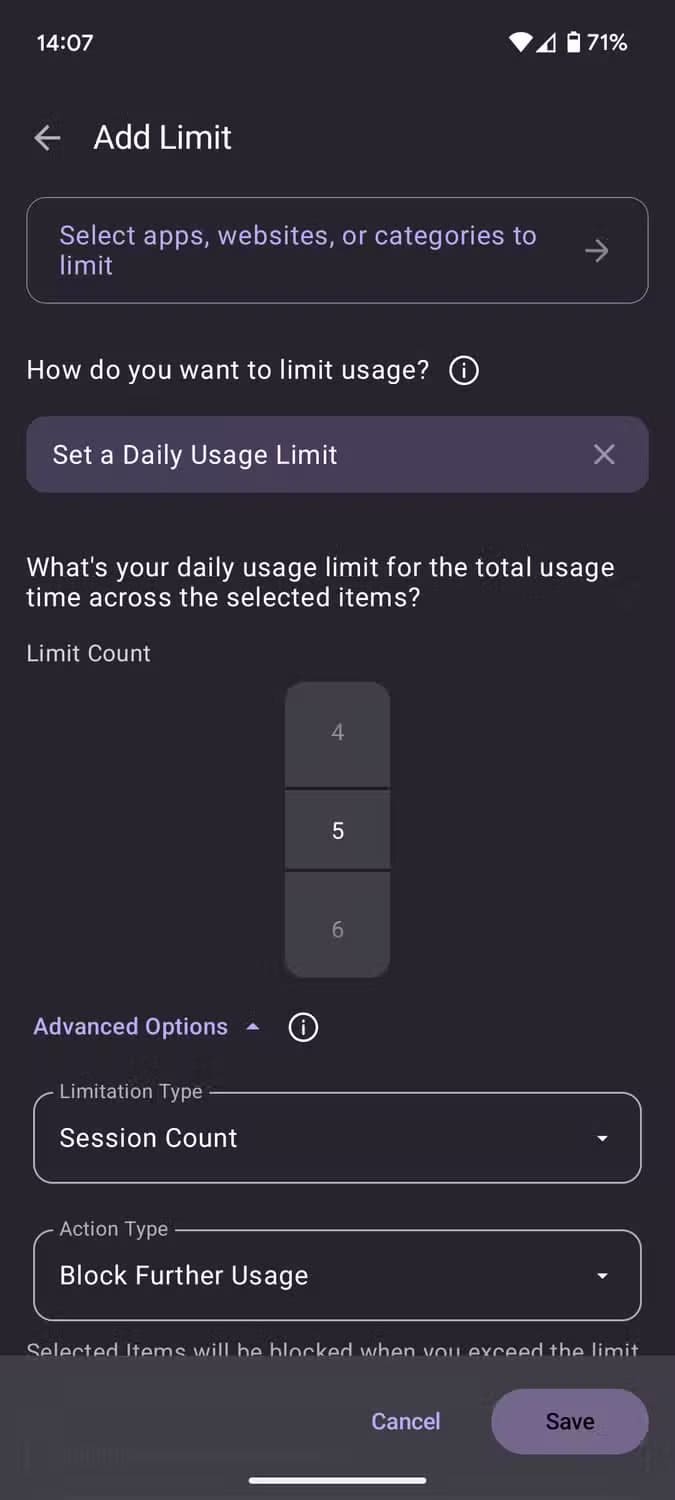Tap the battery status icon
The image size is (675, 1500).
(x=574, y=42)
